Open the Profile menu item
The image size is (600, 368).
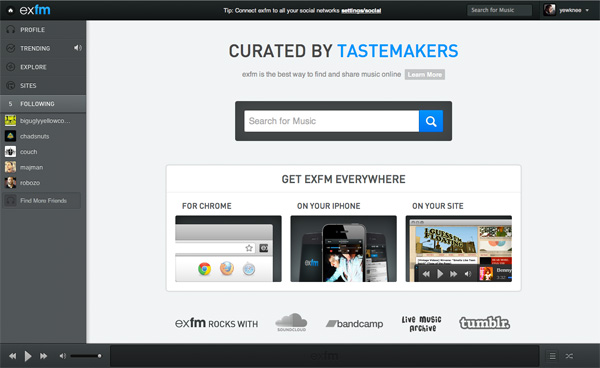(x=33, y=29)
